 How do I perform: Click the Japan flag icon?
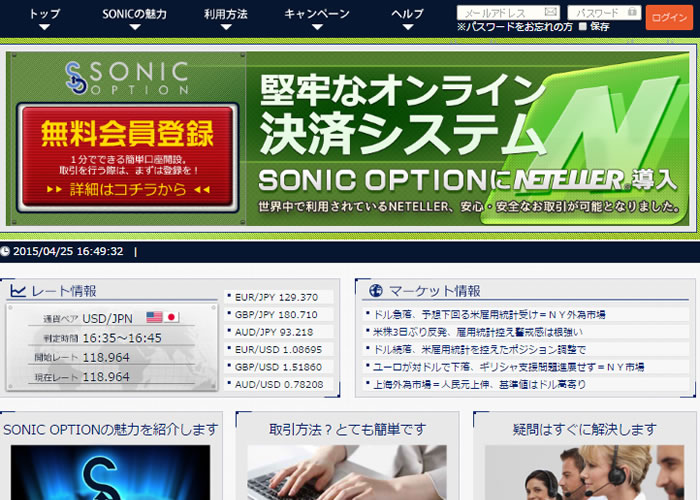(171, 317)
